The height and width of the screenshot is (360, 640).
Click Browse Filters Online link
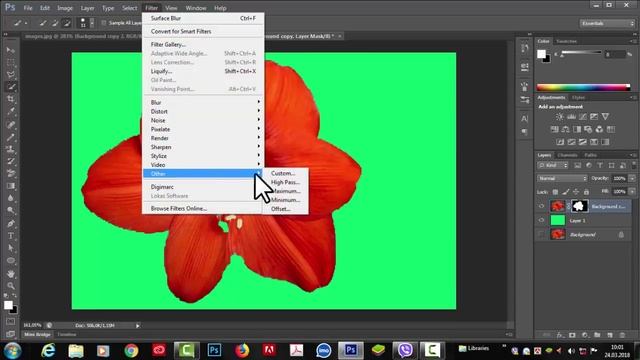pos(202,209)
